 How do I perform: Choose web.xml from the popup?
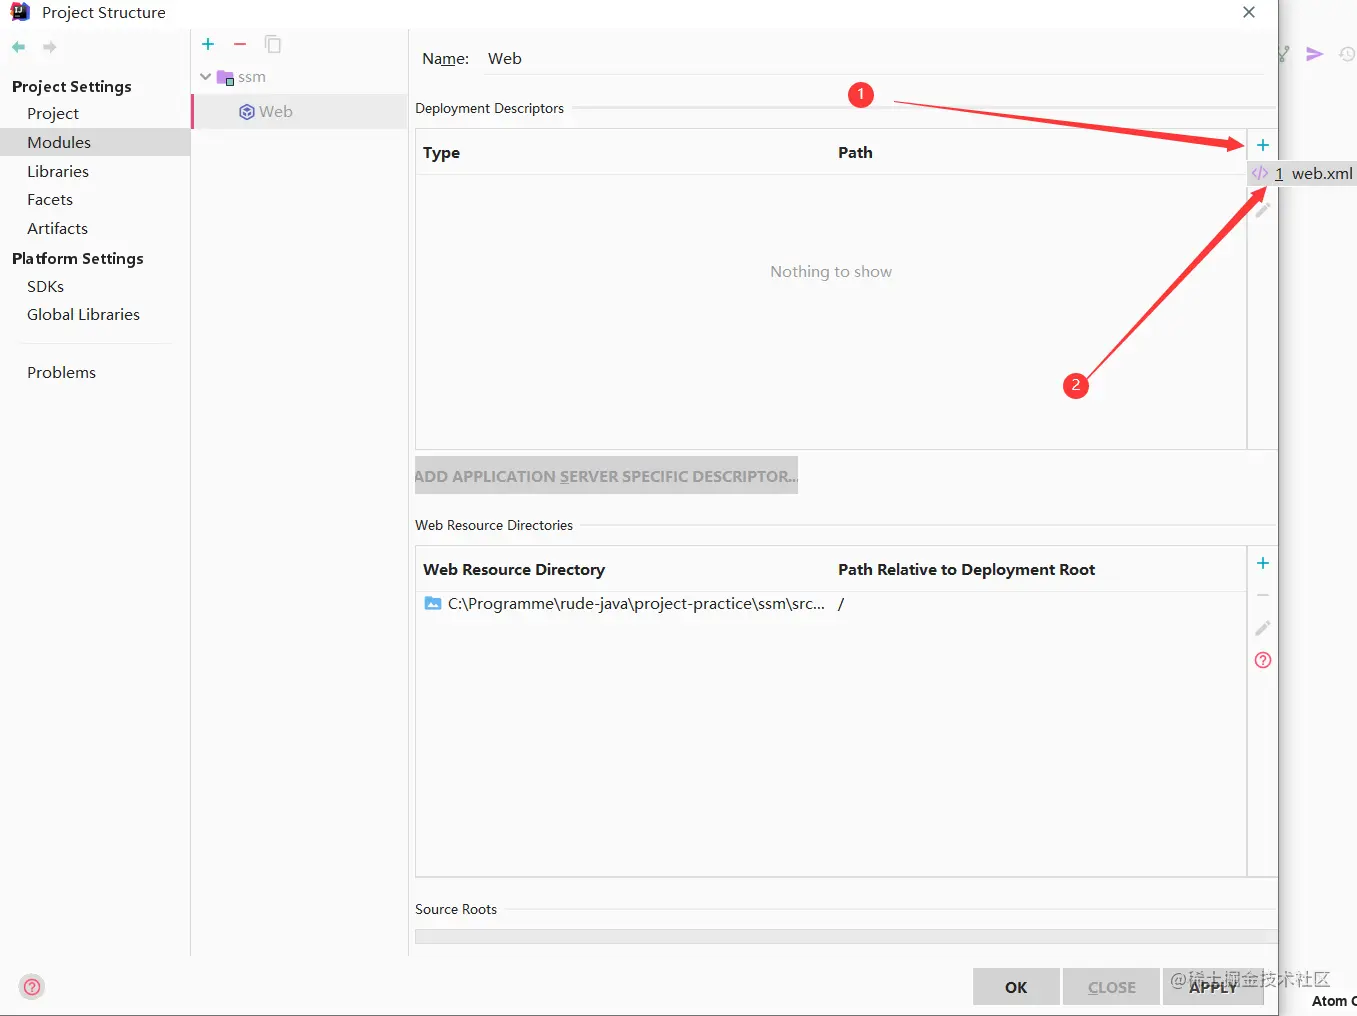1303,174
